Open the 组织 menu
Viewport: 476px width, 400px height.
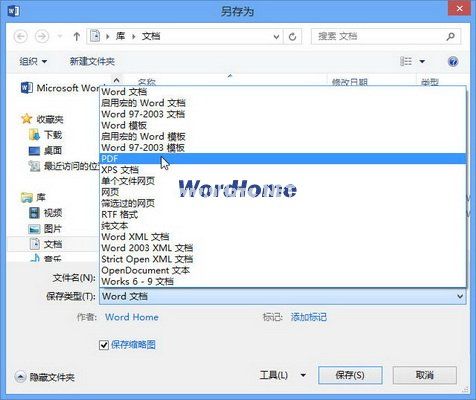pos(33,61)
